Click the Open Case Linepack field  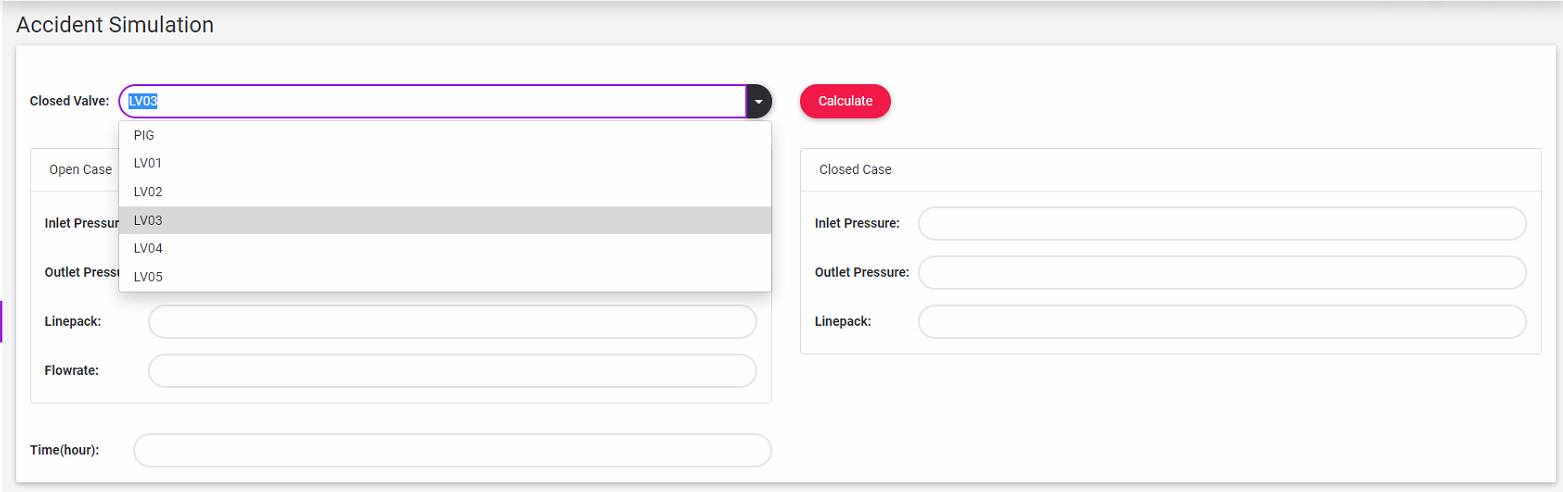tap(452, 322)
